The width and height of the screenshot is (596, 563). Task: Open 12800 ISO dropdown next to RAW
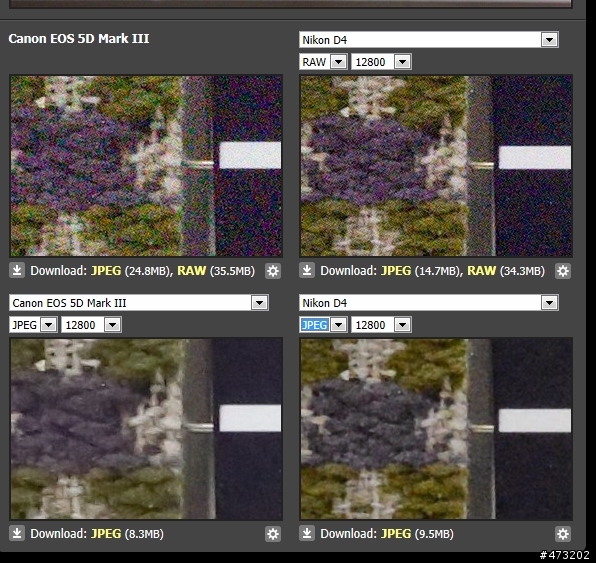(381, 62)
